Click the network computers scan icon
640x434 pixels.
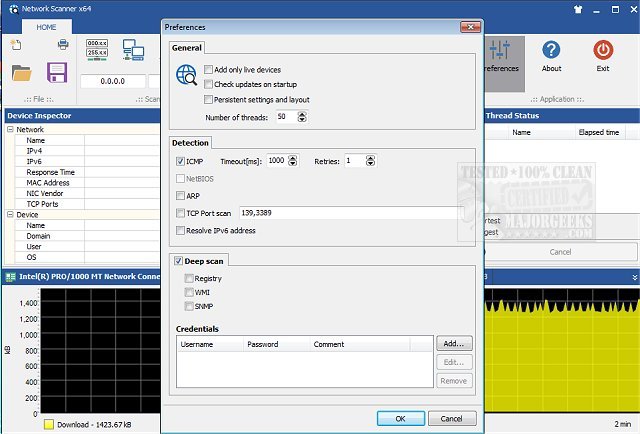132,49
